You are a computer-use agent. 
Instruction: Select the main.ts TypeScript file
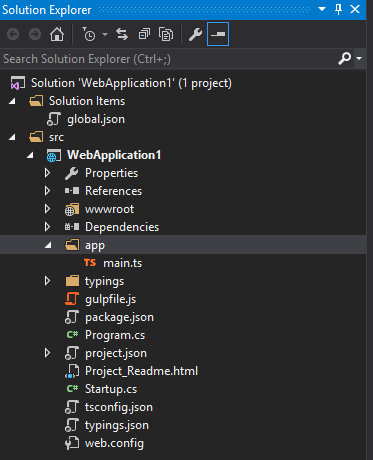[x=122, y=263]
